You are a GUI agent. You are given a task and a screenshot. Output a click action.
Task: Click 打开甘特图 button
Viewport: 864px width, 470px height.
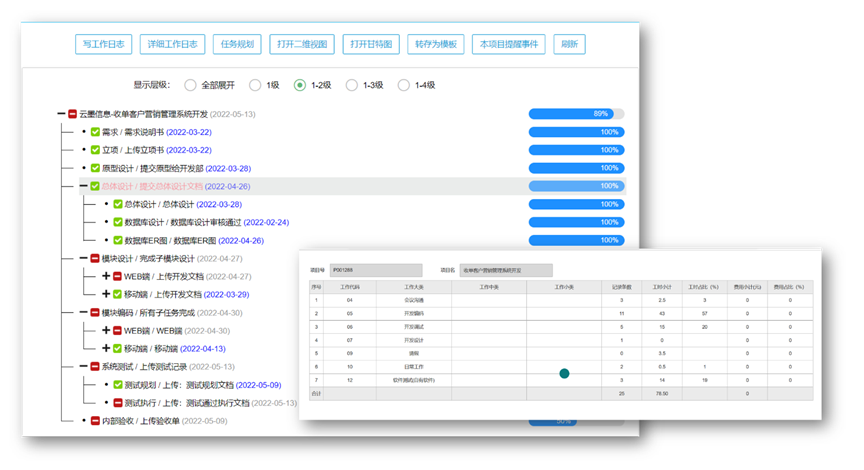pyautogui.click(x=371, y=44)
